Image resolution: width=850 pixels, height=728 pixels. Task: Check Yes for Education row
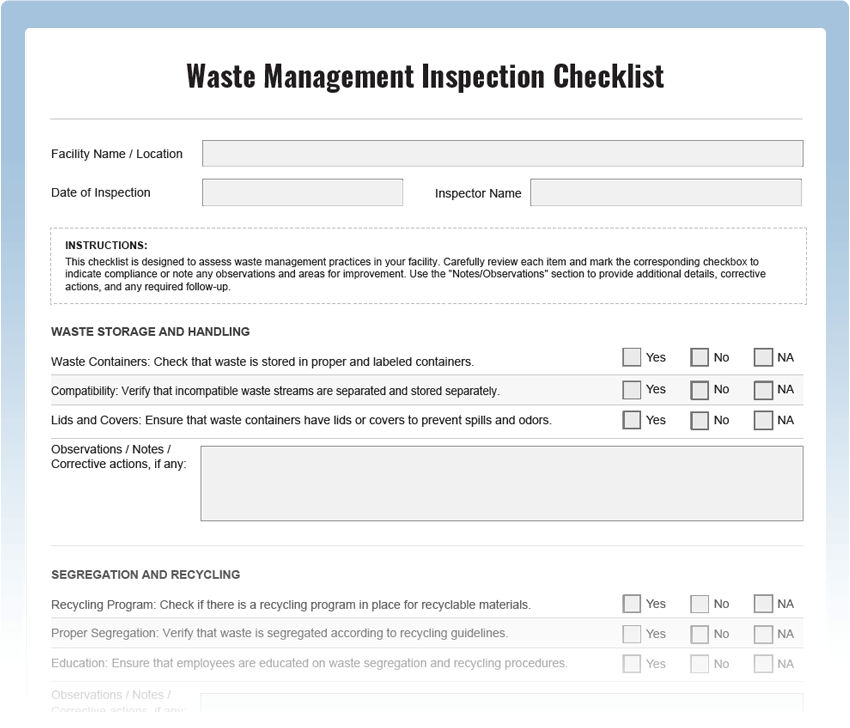pyautogui.click(x=632, y=663)
